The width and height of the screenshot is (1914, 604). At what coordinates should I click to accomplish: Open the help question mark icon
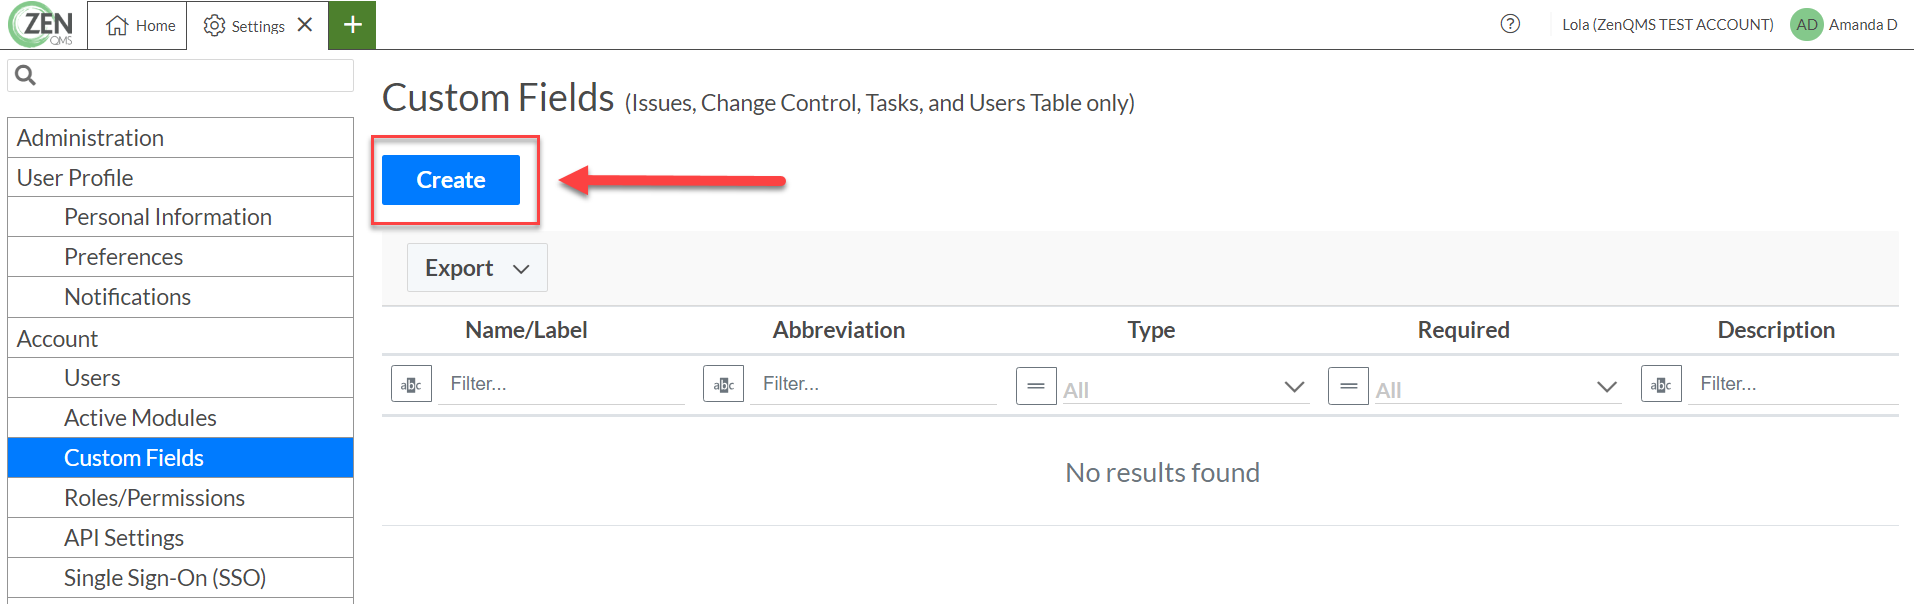coord(1510,24)
